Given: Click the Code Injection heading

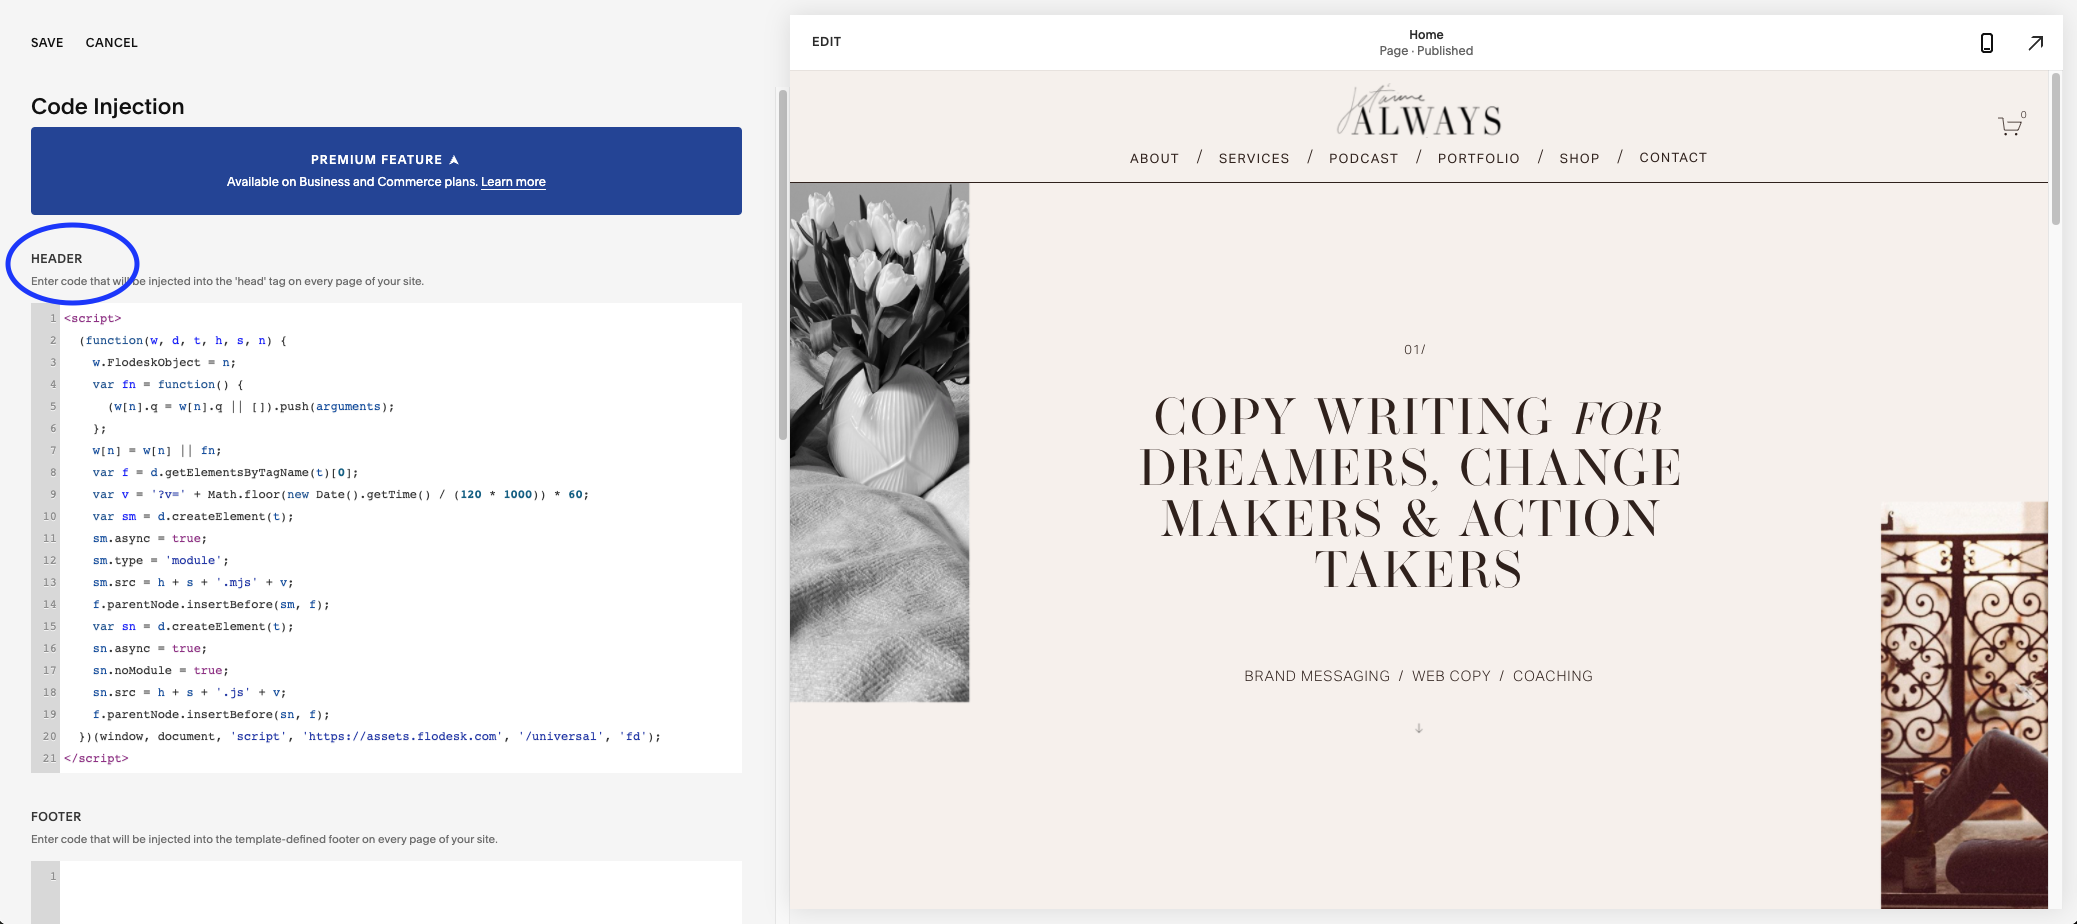Looking at the screenshot, I should coord(108,107).
